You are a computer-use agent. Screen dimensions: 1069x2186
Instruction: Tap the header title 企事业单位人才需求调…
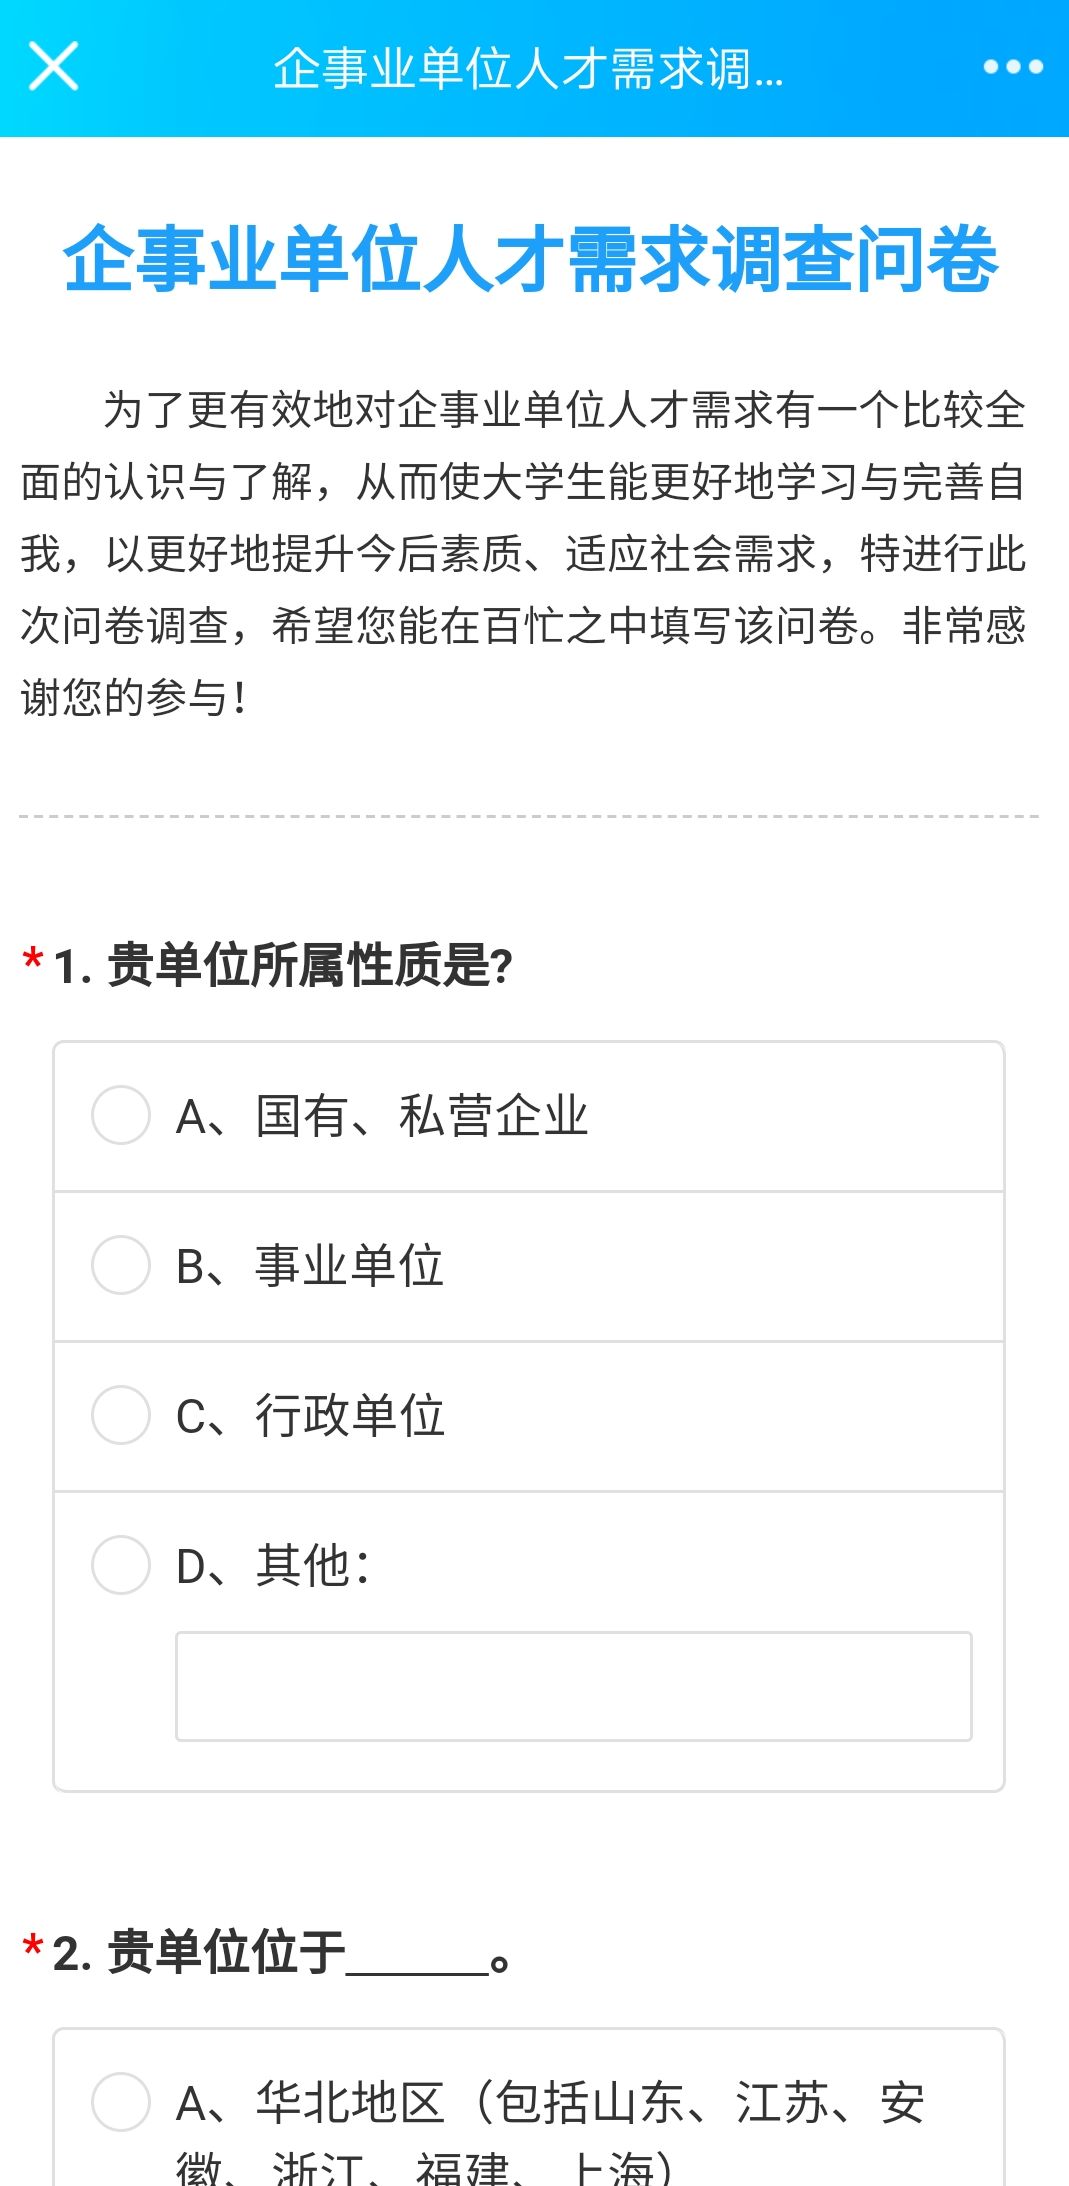(x=528, y=69)
